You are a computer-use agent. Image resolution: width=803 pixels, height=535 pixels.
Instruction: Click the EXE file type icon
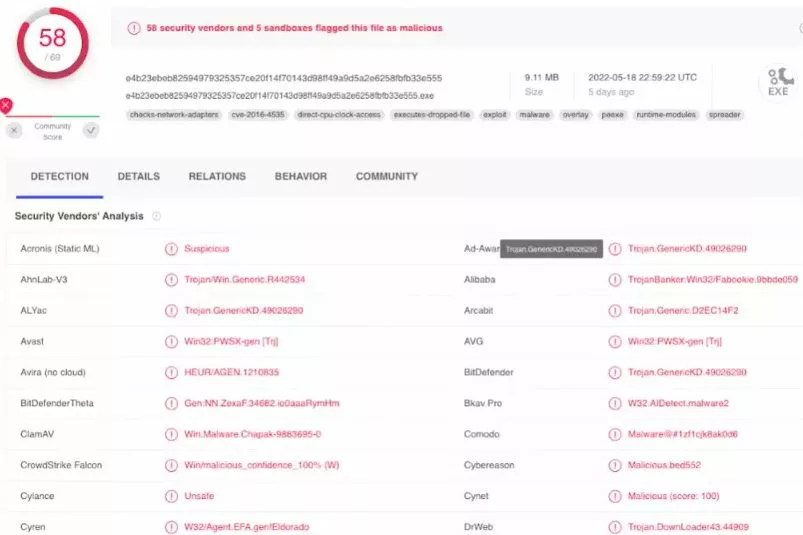coord(778,82)
